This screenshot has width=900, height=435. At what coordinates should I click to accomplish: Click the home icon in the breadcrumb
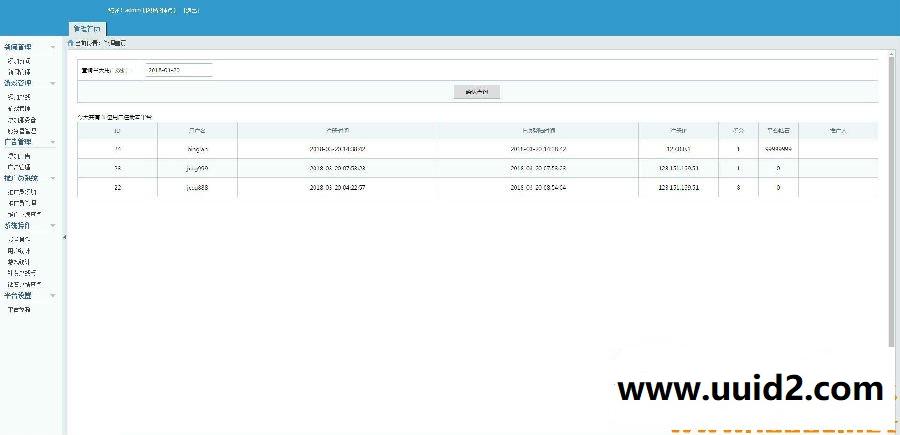[70, 44]
